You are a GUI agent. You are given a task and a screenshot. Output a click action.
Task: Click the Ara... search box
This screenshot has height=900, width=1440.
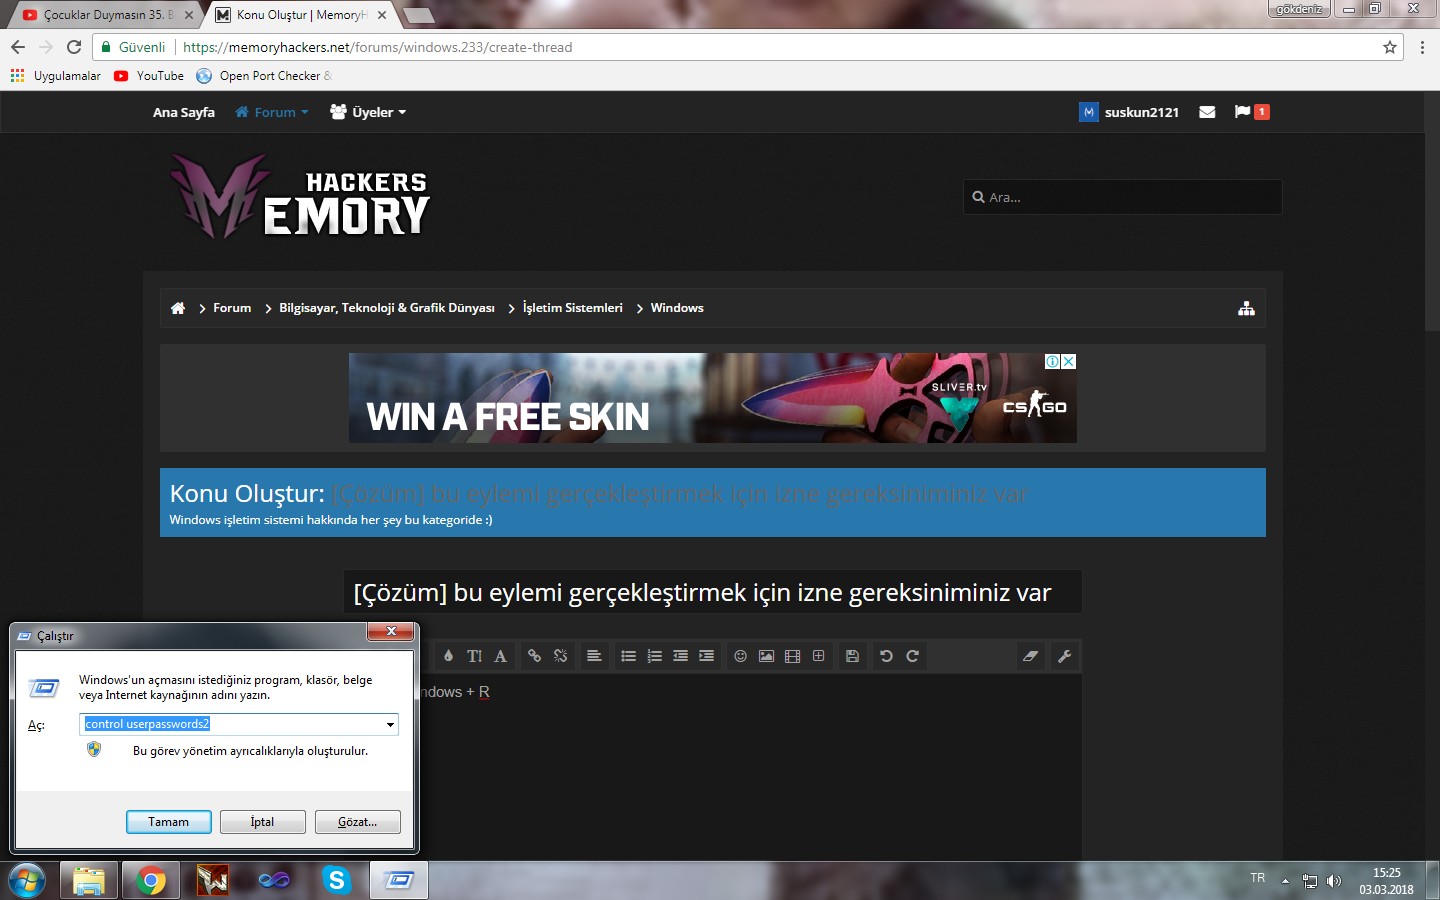point(1122,197)
